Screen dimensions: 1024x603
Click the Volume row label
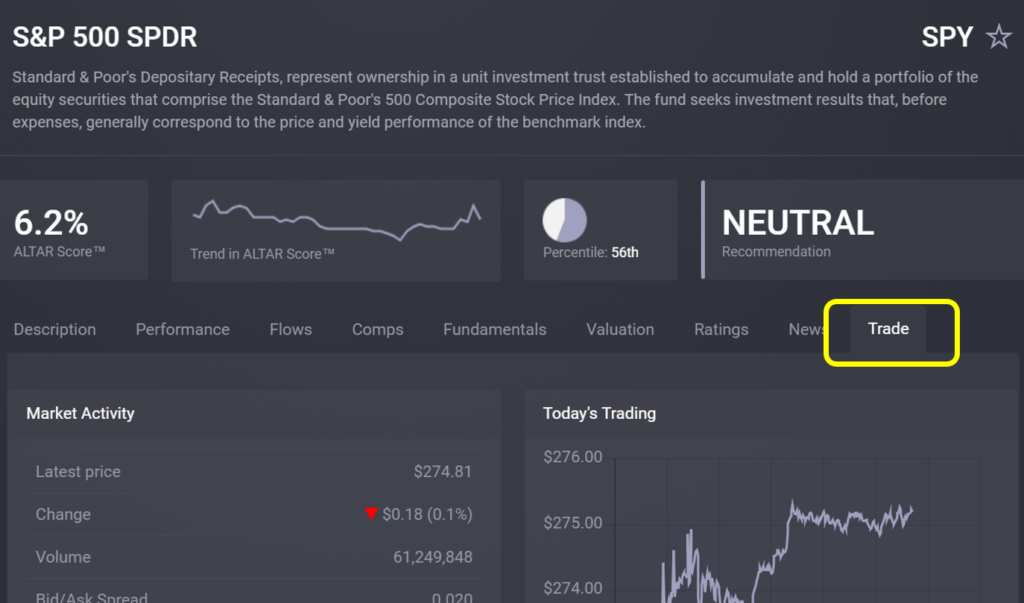(x=63, y=557)
